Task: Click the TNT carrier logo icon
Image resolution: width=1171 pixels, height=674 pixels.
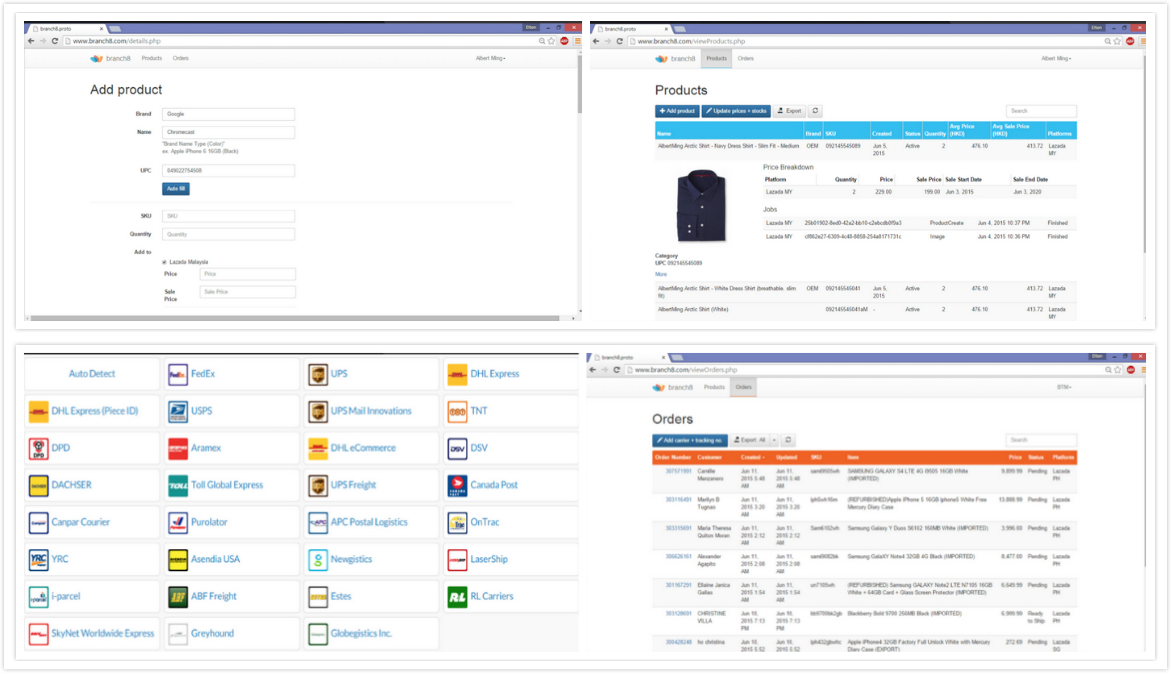Action: pyautogui.click(x=457, y=411)
